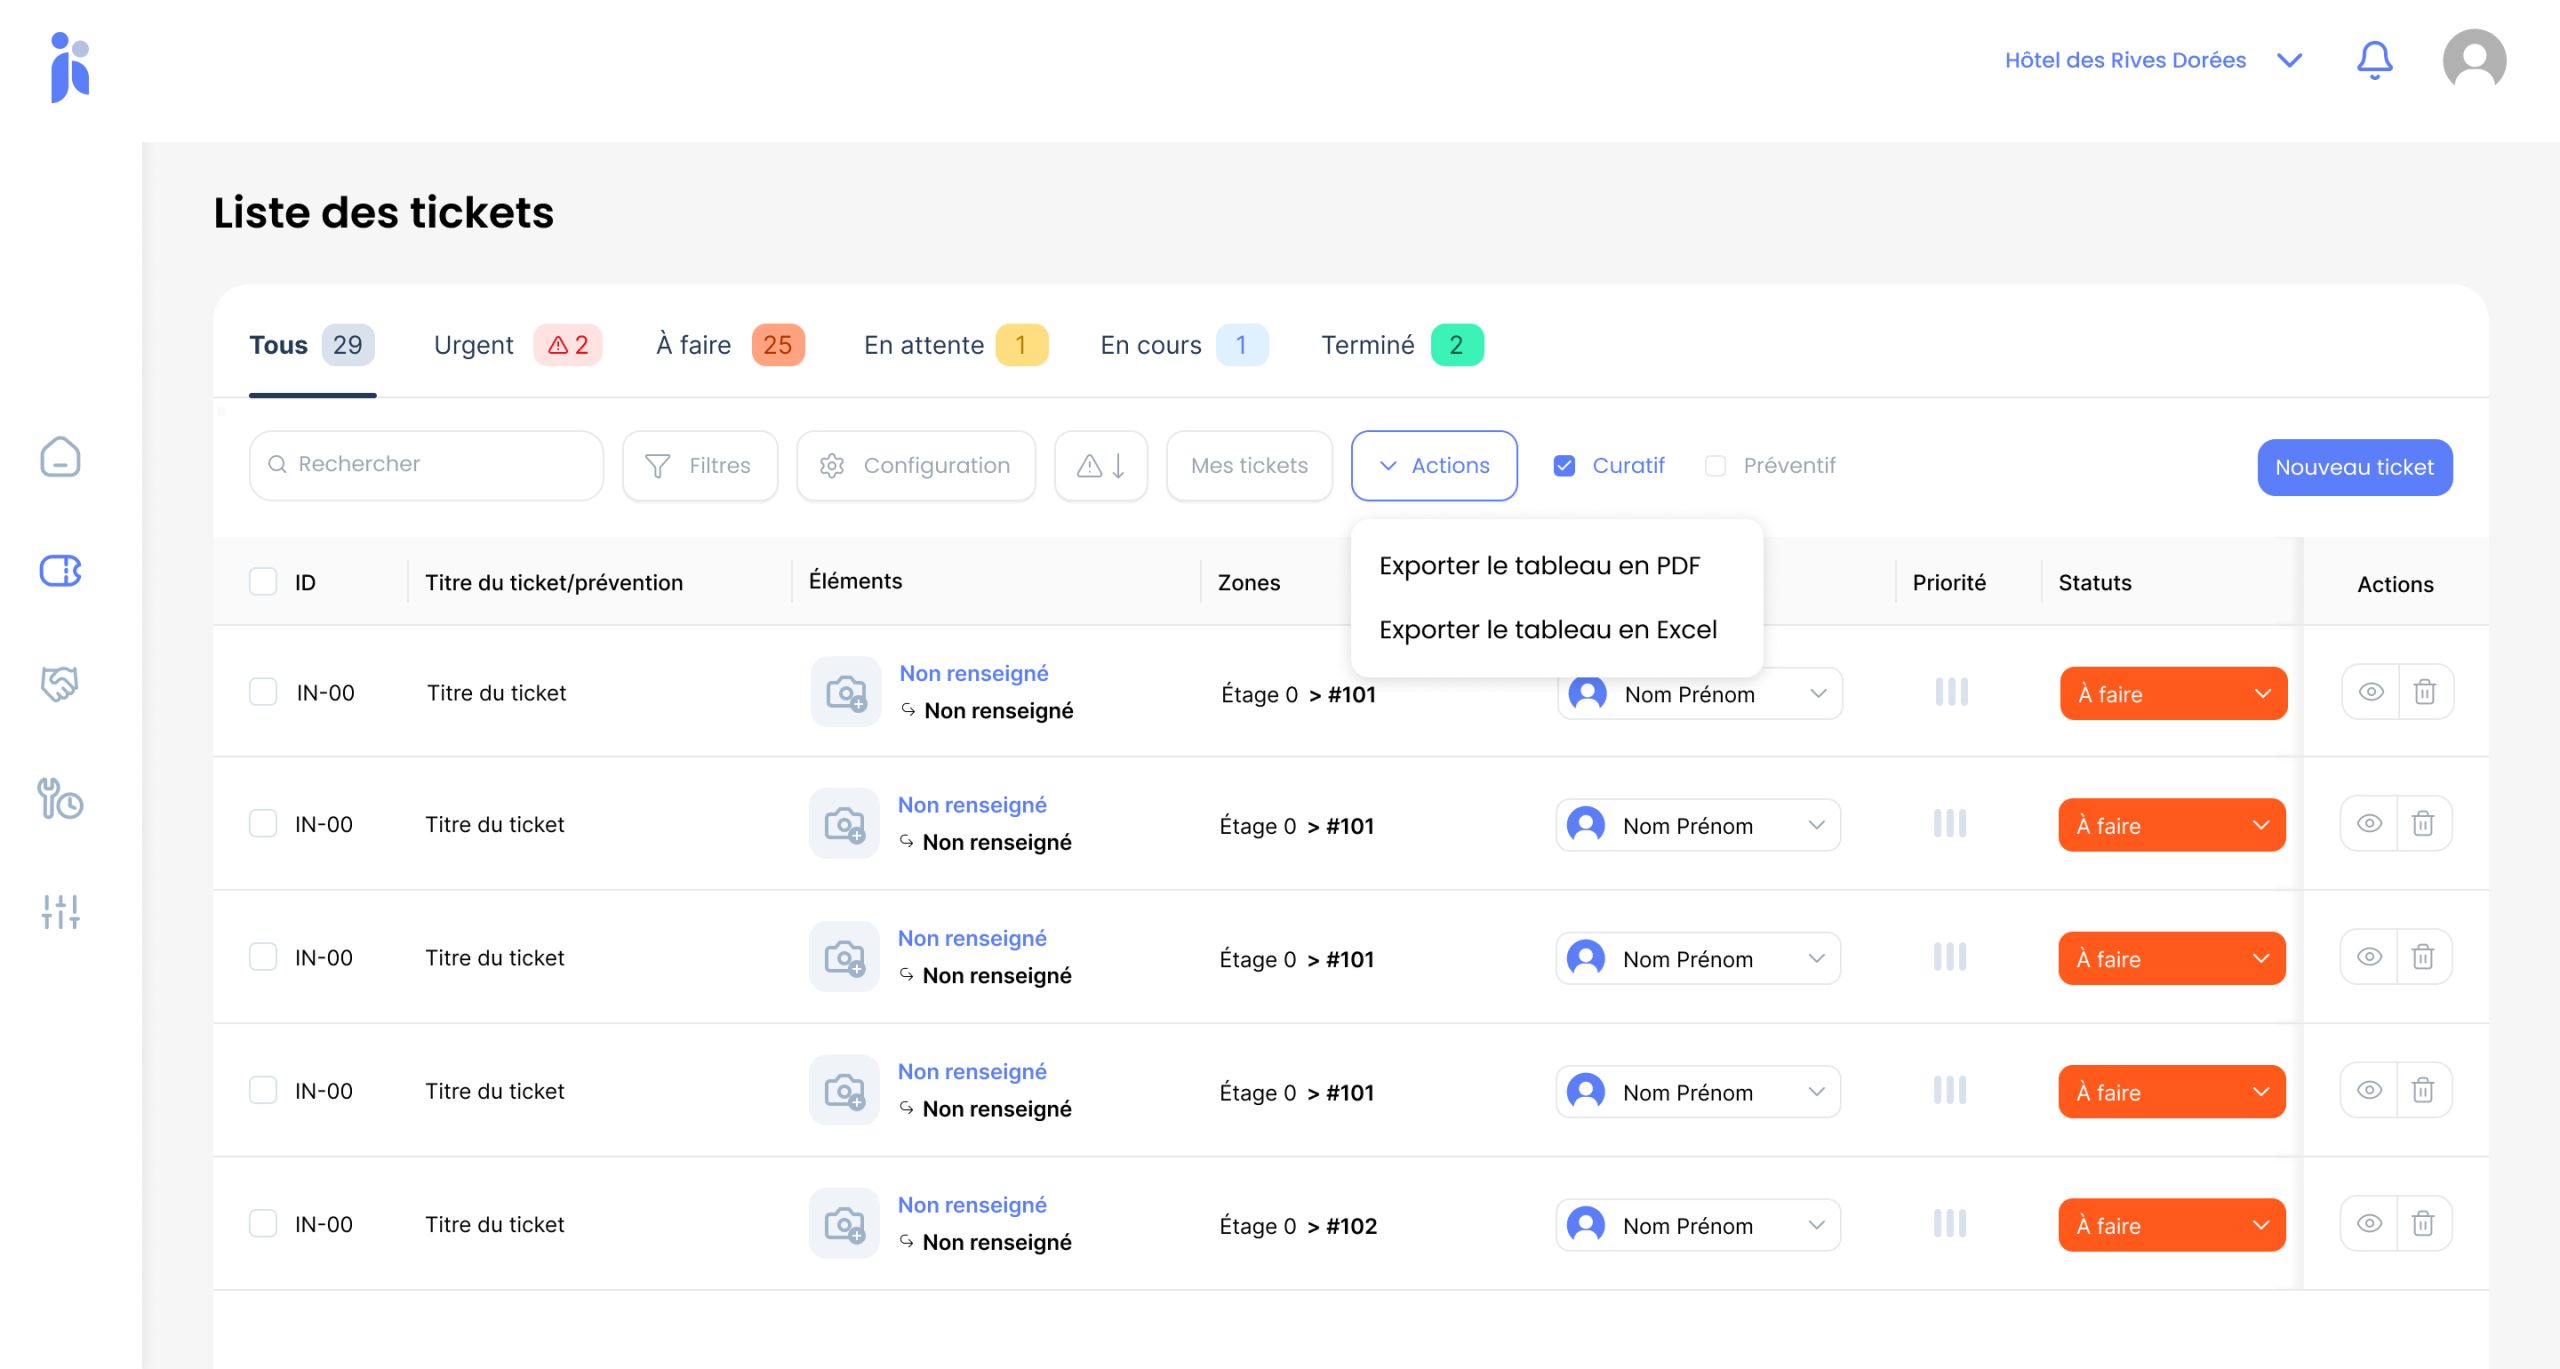Image resolution: width=2560 pixels, height=1369 pixels.
Task: Select Exporter le tableau en PDF
Action: [1539, 566]
